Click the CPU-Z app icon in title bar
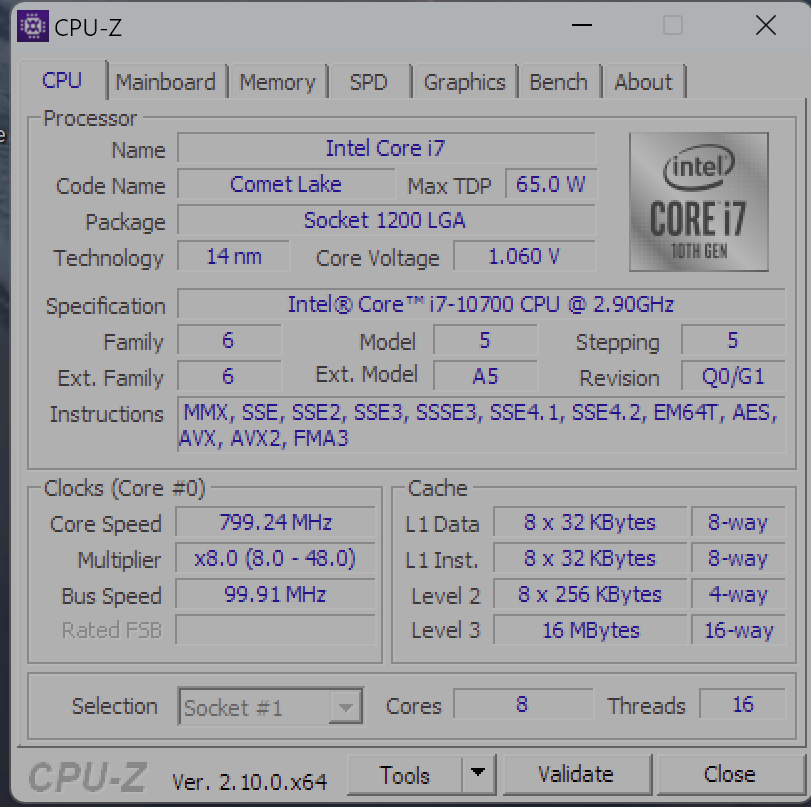This screenshot has height=807, width=811. 33,25
